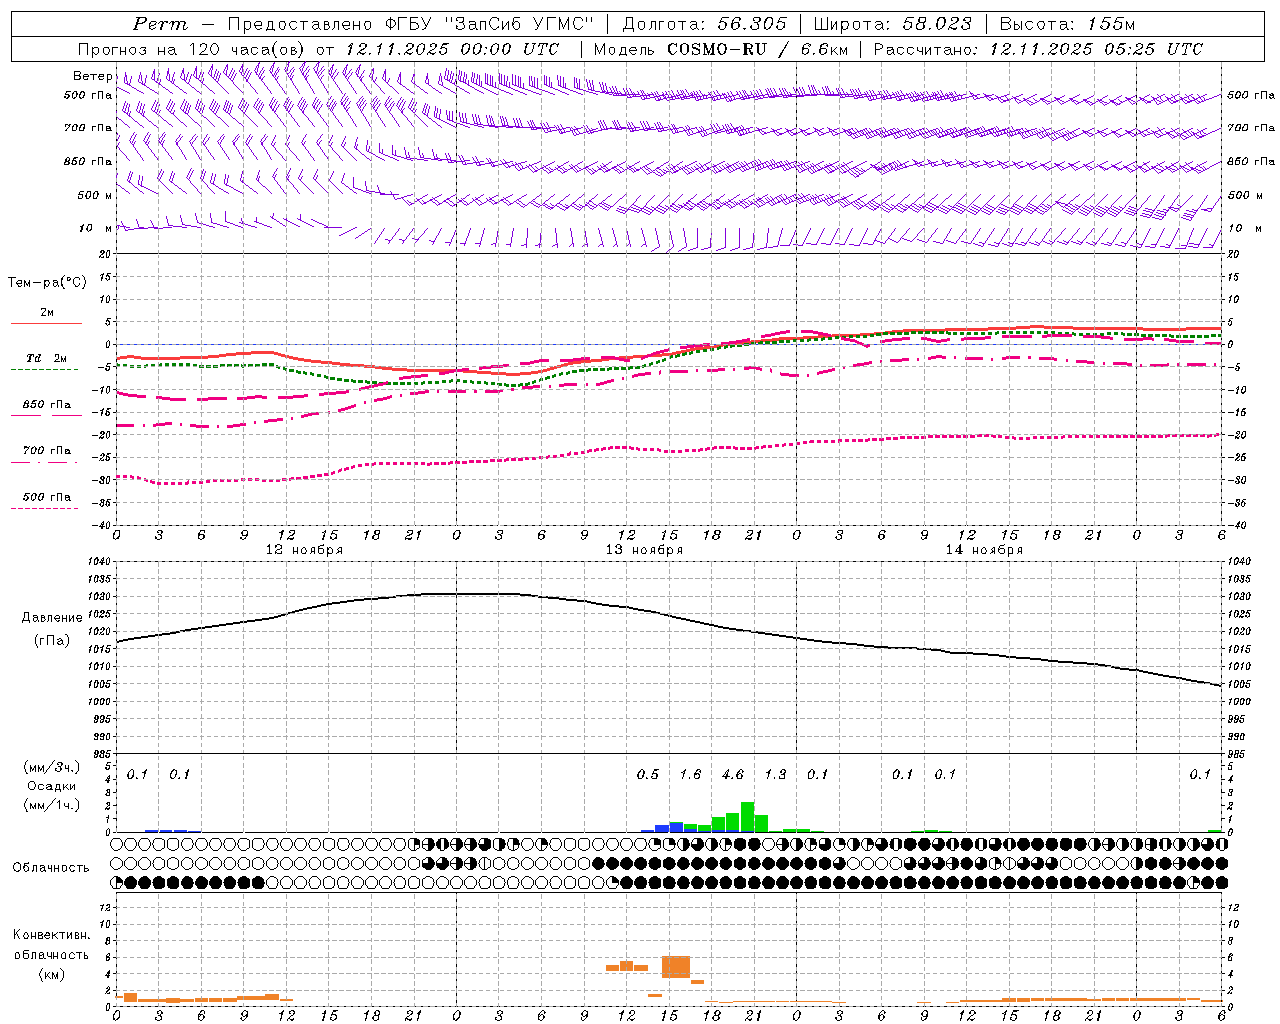Click the tallest orange convective cloud bar
Viewport: 1280px width, 1024px height.
[x=676, y=967]
